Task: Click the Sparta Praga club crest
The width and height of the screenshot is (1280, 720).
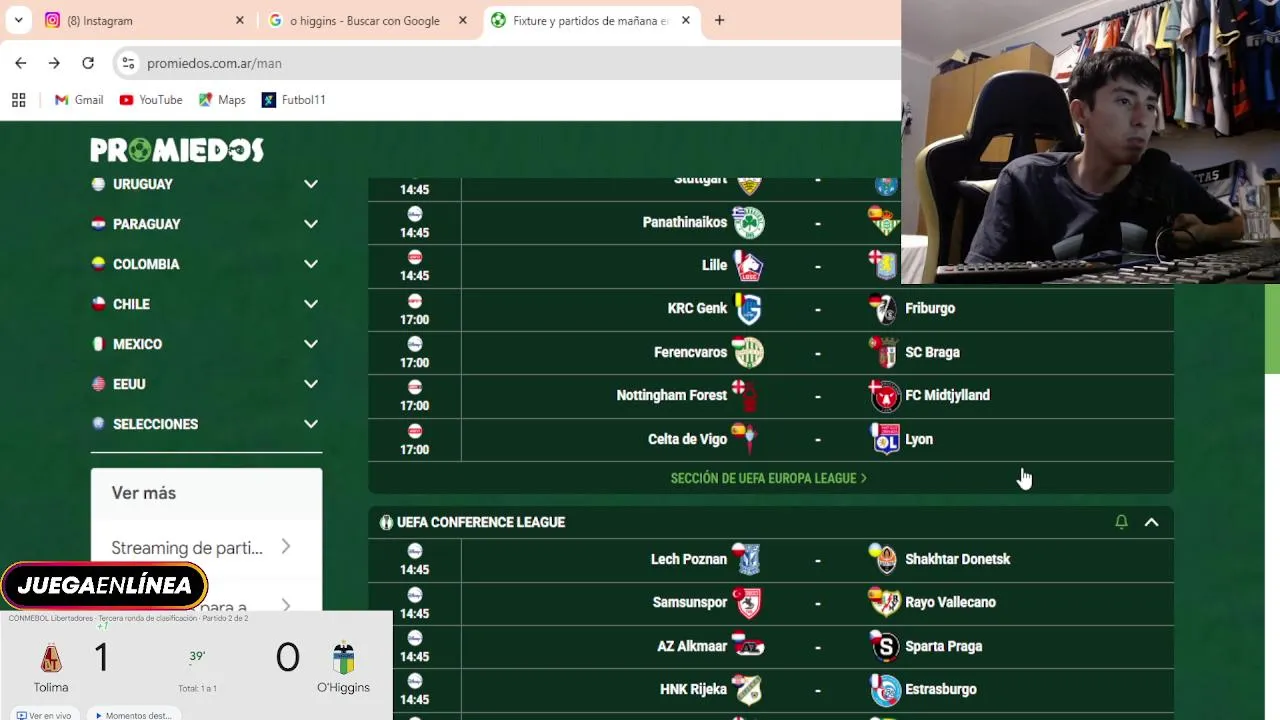Action: click(885, 646)
